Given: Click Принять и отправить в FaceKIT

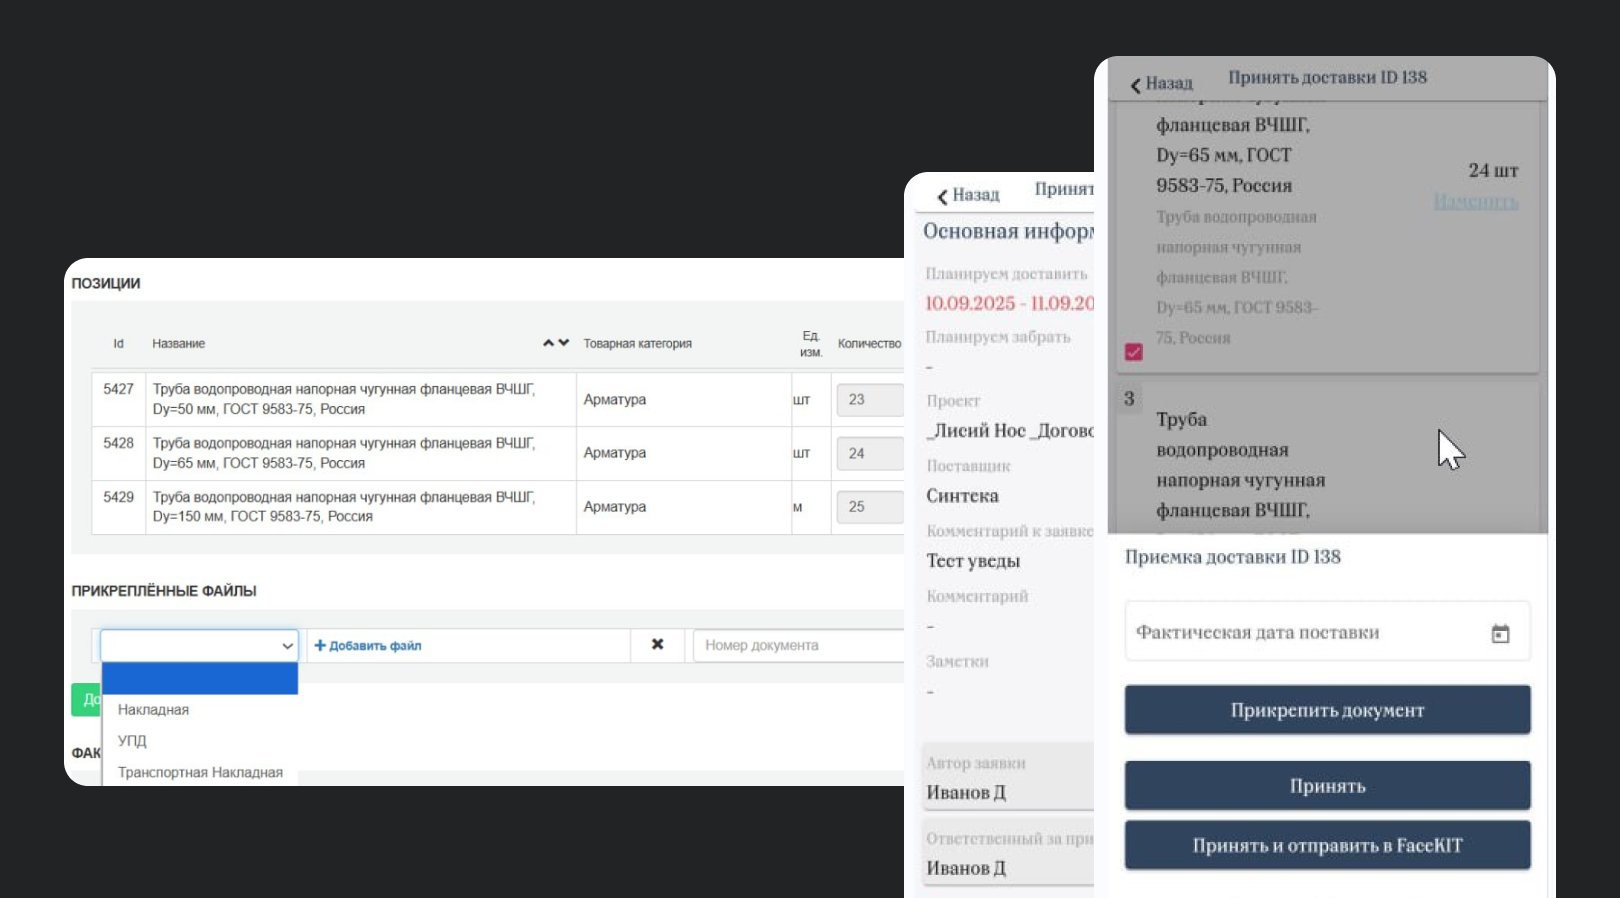Looking at the screenshot, I should [x=1327, y=846].
